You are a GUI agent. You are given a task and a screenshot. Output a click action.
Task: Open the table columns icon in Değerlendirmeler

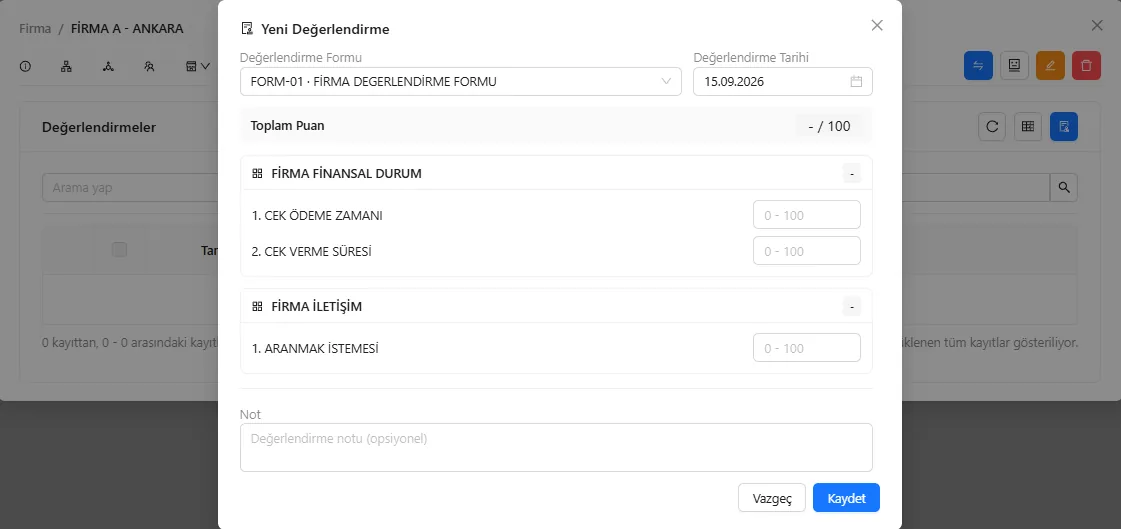click(1028, 127)
